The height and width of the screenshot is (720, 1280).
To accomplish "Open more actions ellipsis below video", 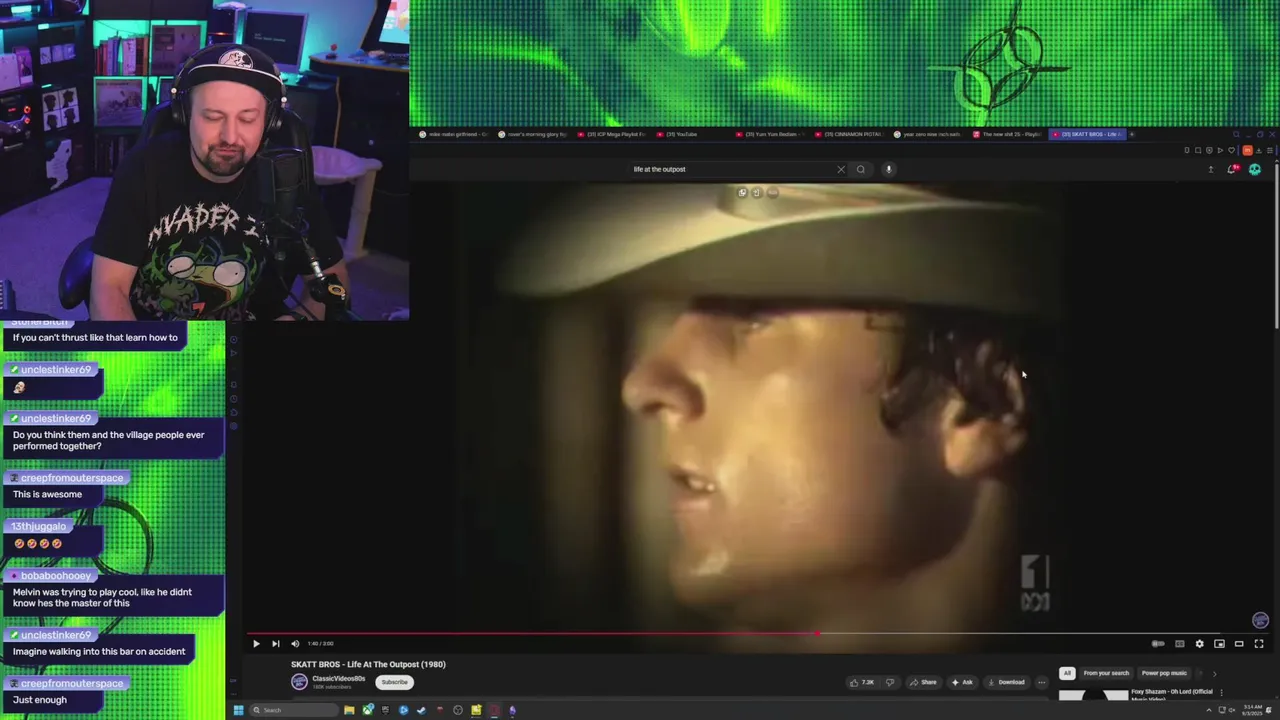I will coord(1041,682).
